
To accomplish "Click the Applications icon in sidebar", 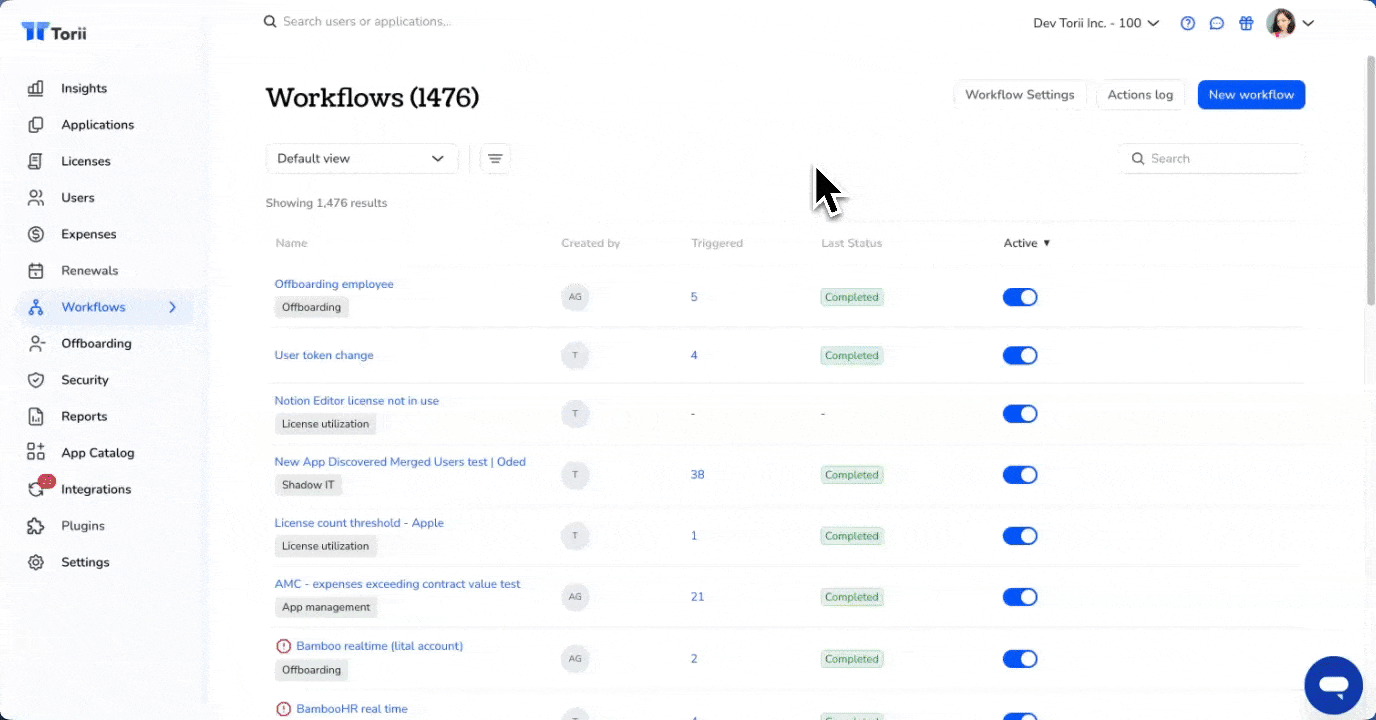I will pyautogui.click(x=36, y=125).
